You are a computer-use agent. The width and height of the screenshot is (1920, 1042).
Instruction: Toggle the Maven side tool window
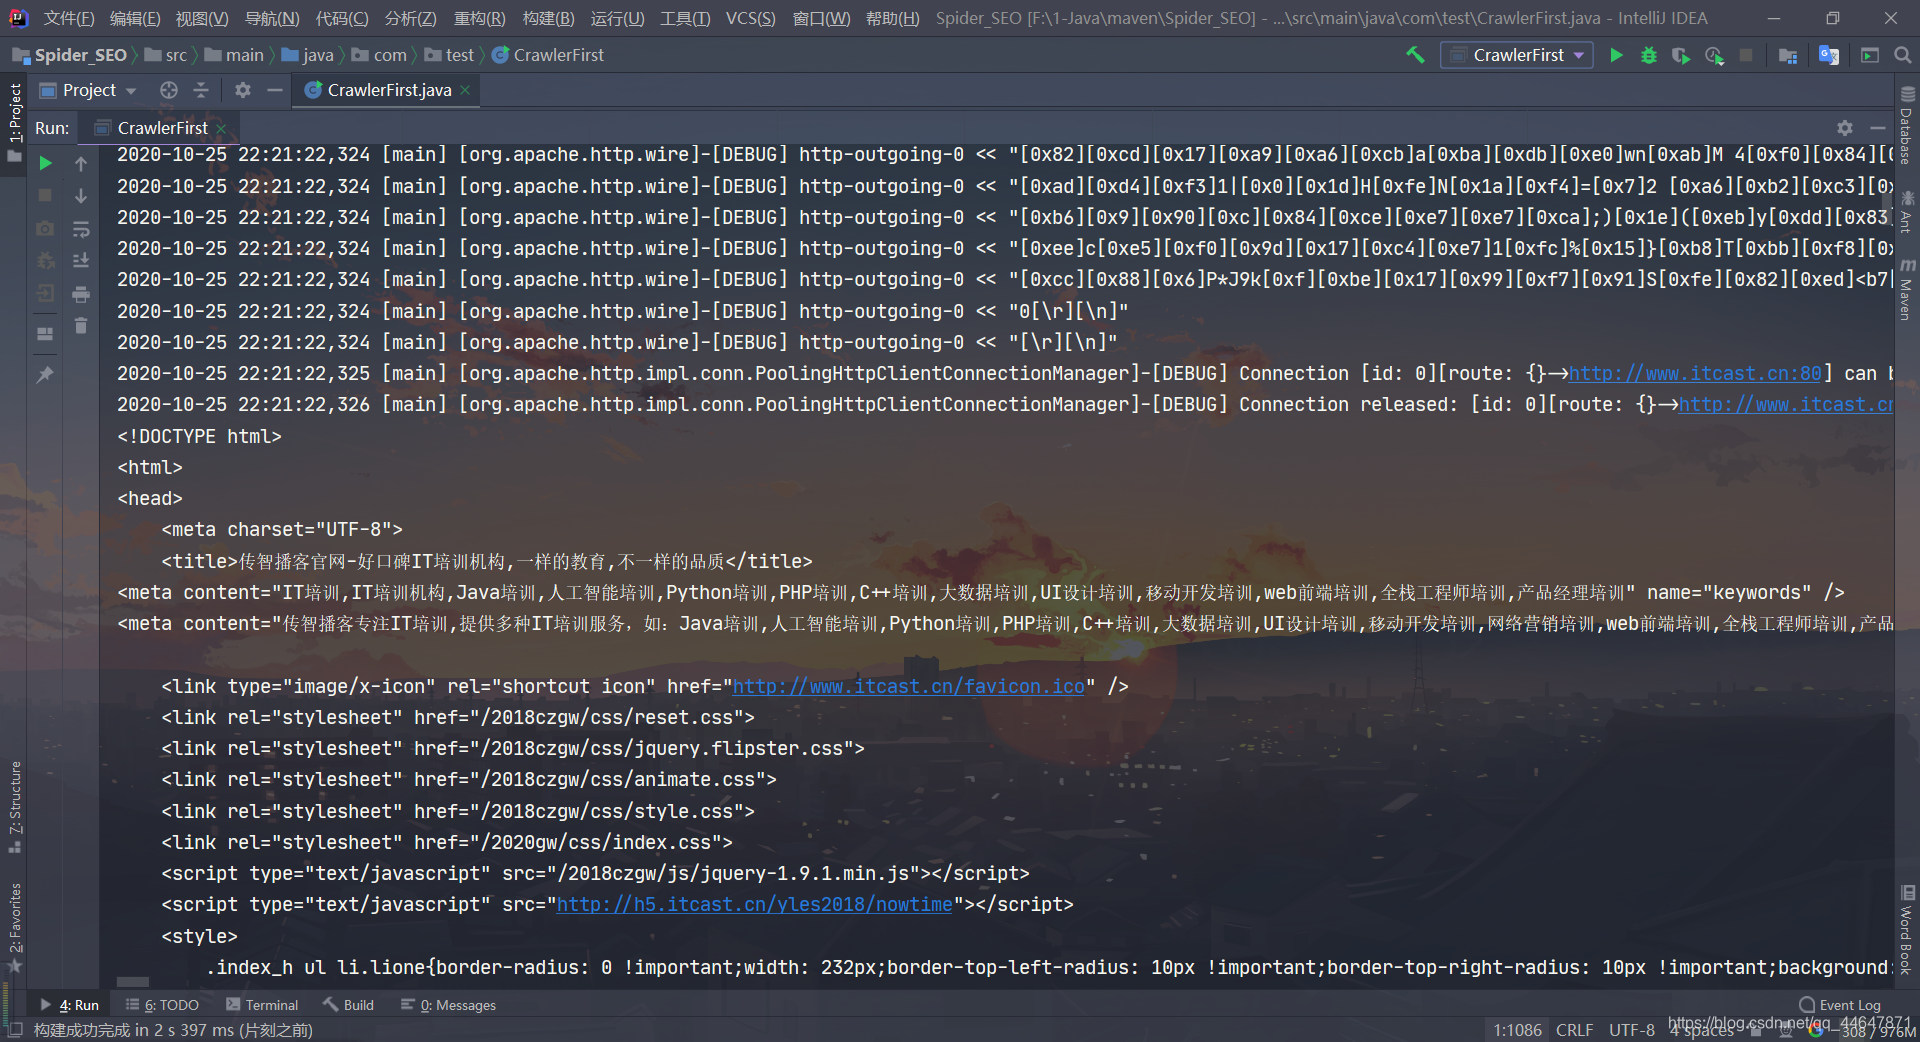(1907, 290)
